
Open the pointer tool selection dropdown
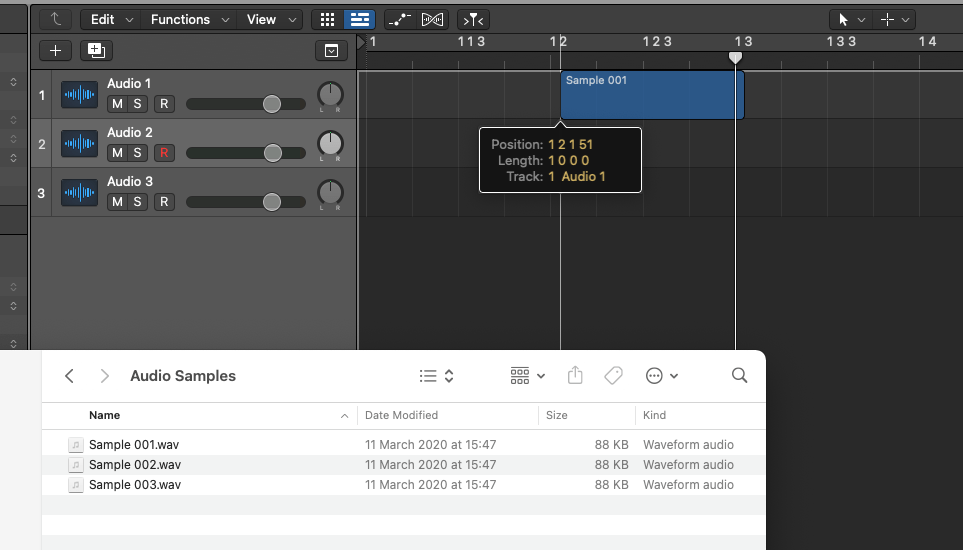tap(849, 19)
